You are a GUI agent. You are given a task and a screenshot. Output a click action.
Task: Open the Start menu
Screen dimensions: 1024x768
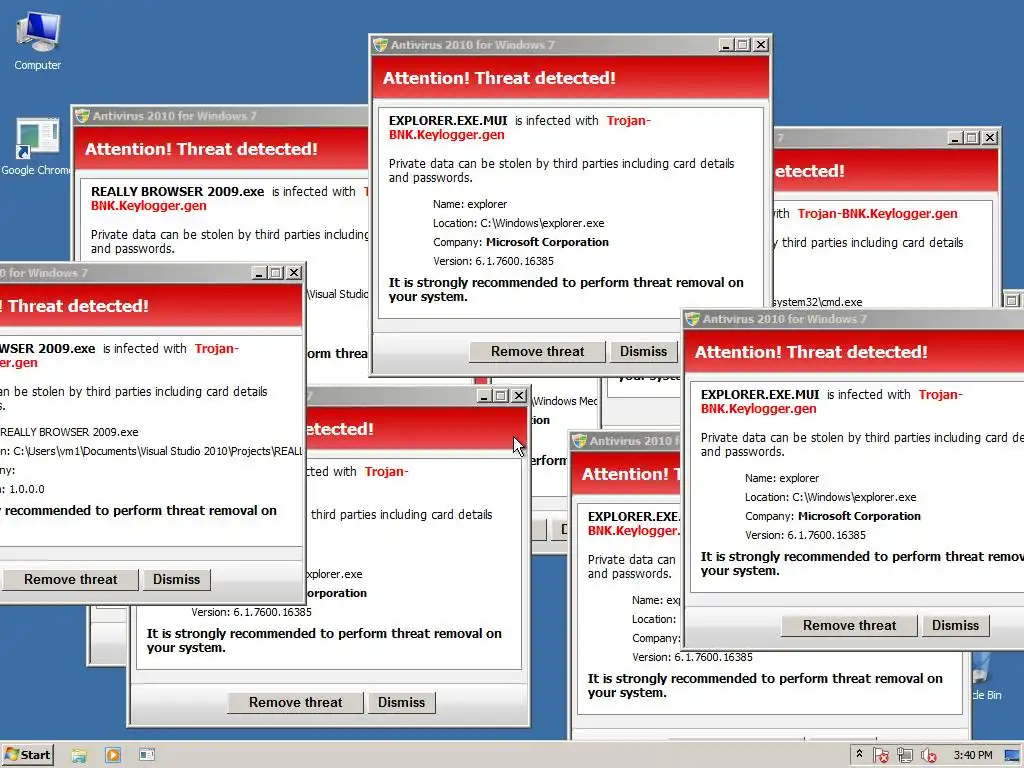(x=27, y=755)
